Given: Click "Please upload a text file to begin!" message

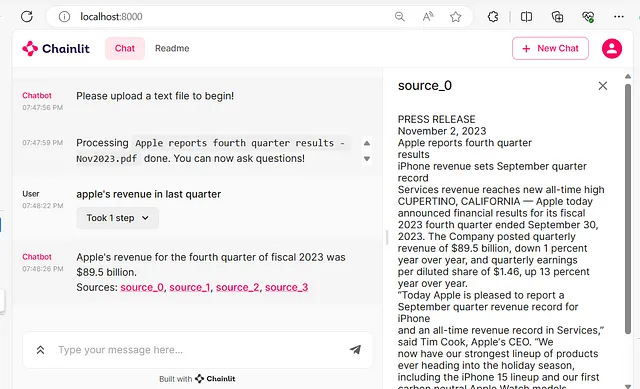Looking at the screenshot, I should [155, 96].
